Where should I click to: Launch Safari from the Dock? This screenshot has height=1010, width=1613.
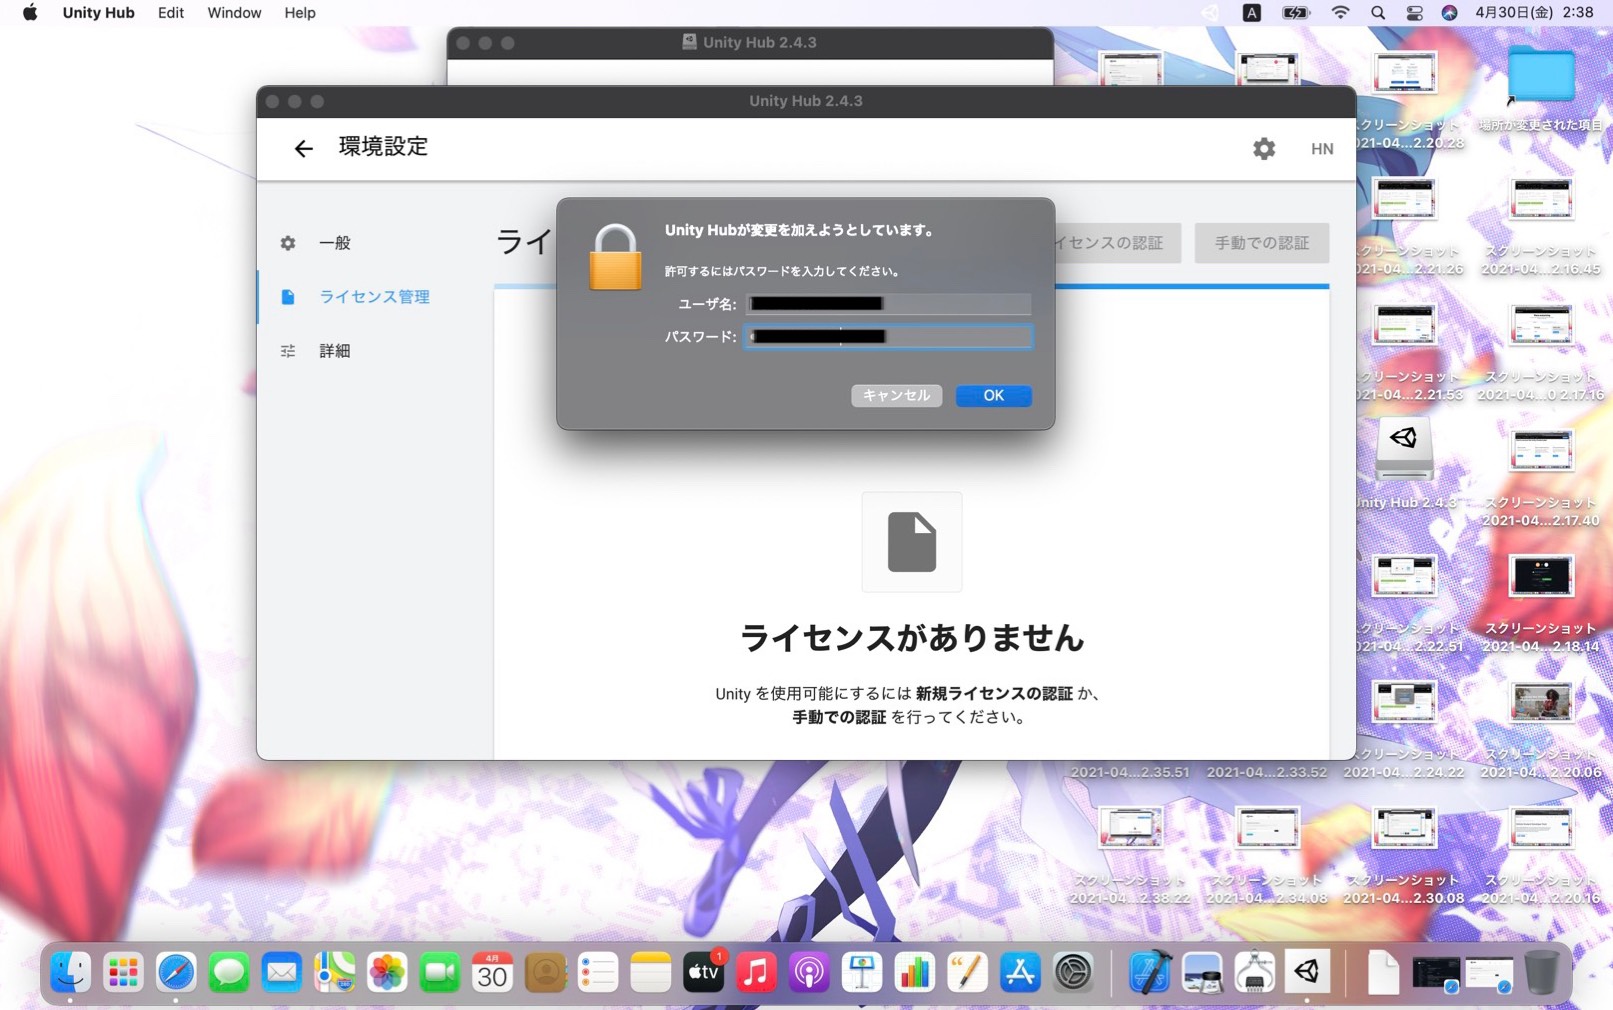pos(176,971)
